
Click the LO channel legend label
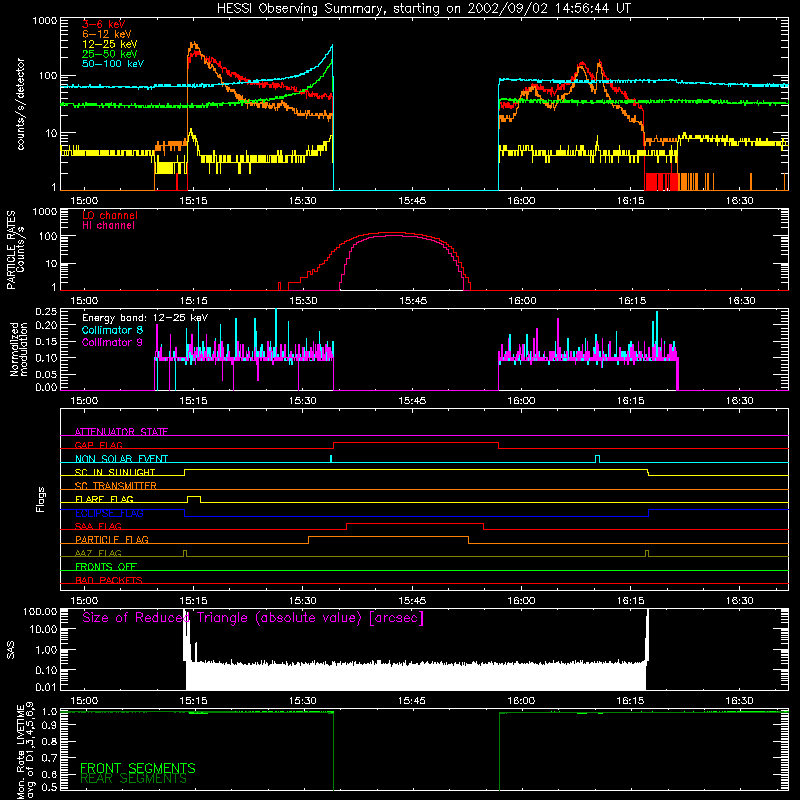[110, 215]
